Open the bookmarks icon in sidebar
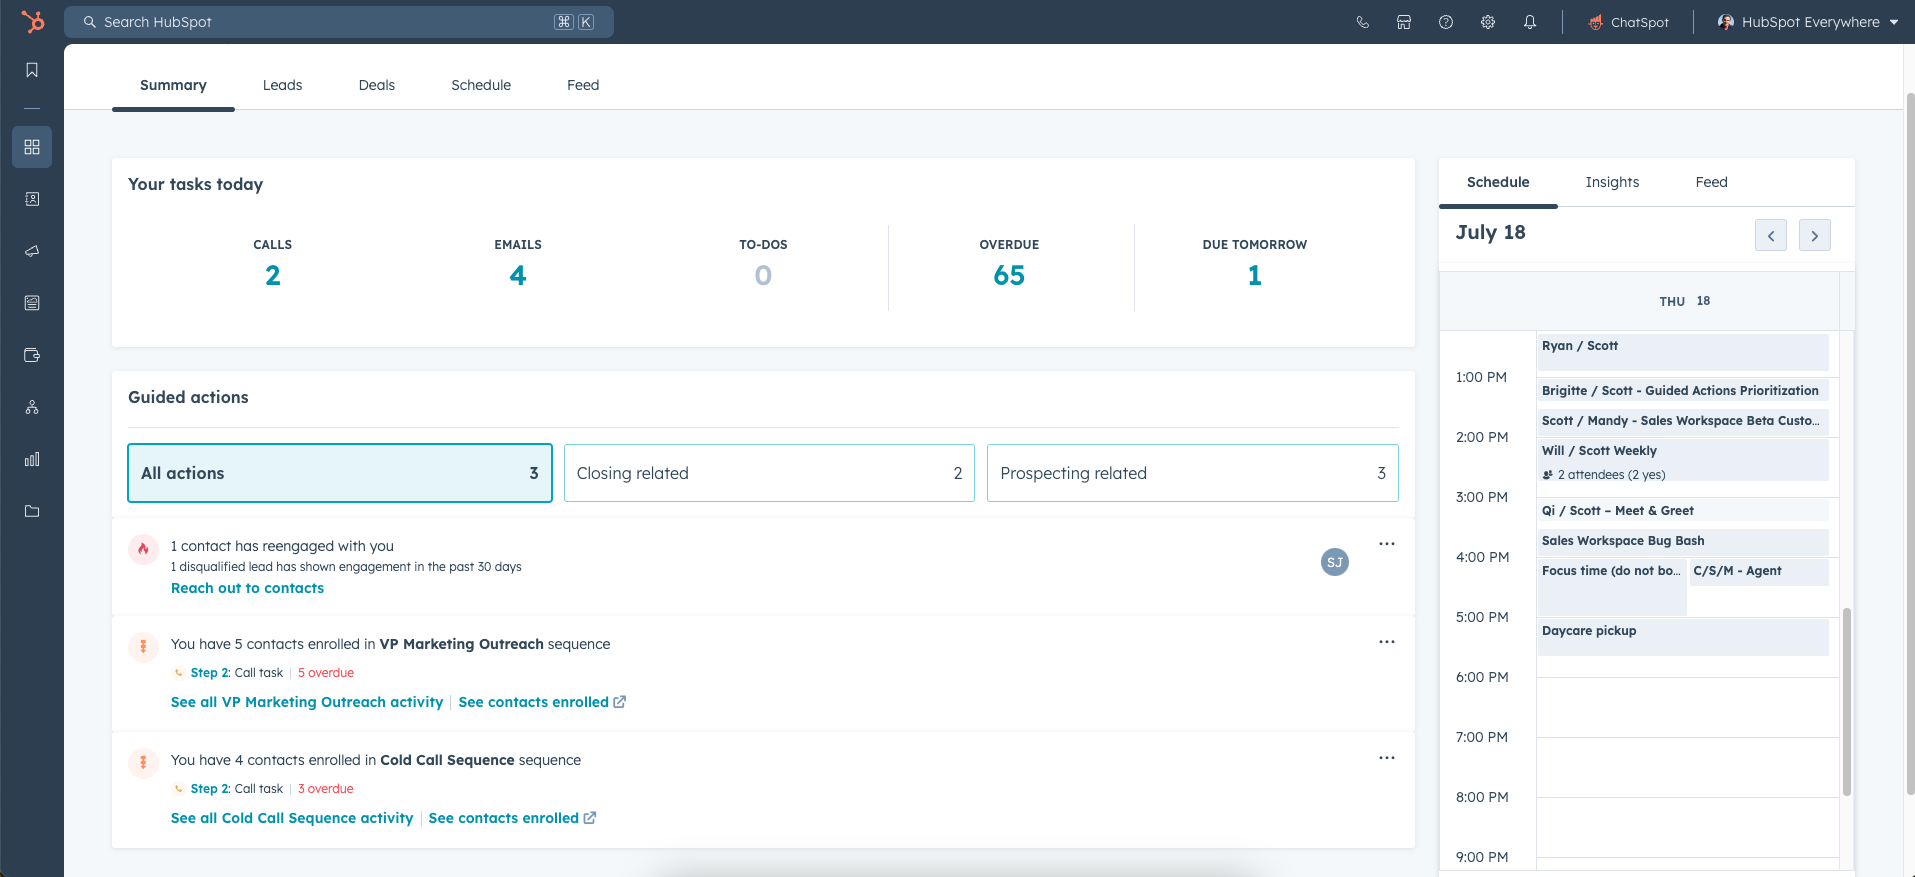This screenshot has height=877, width=1915. click(32, 70)
